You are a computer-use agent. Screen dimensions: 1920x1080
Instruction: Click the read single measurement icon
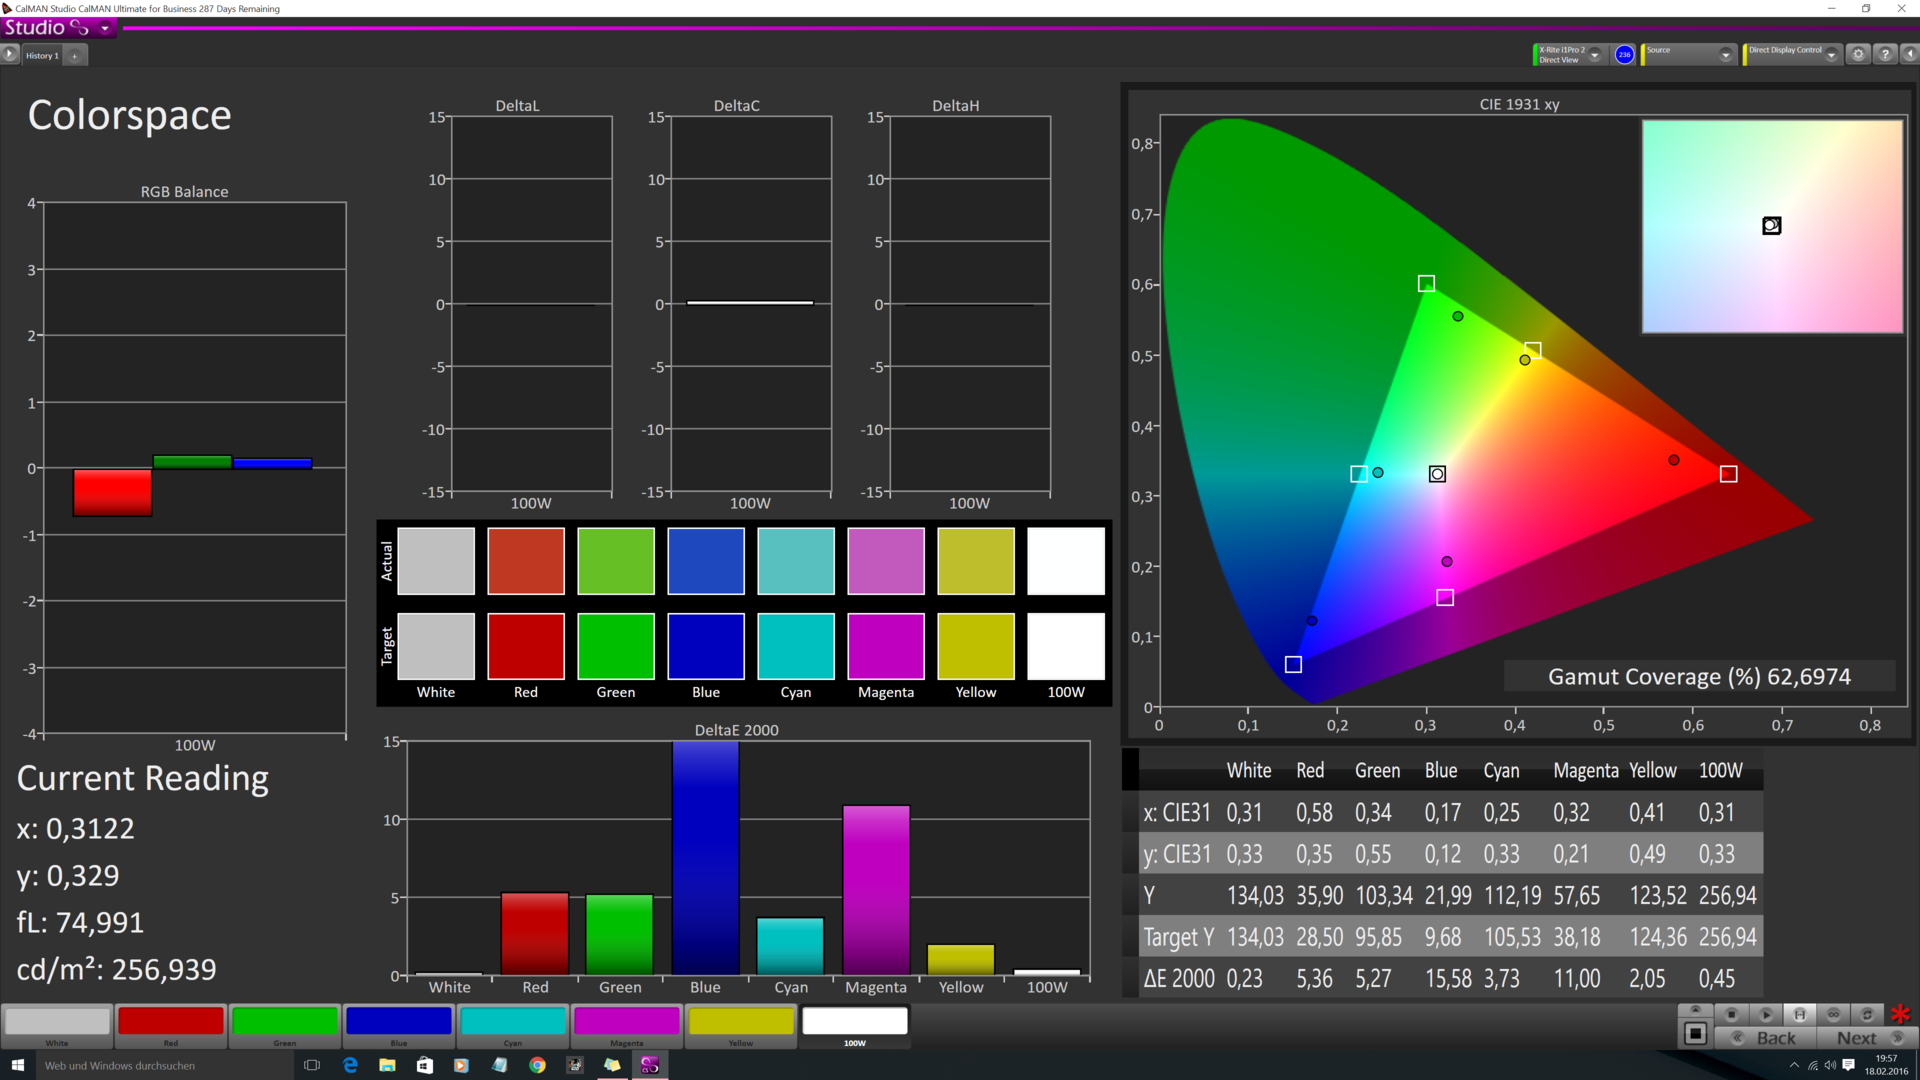point(1766,1014)
